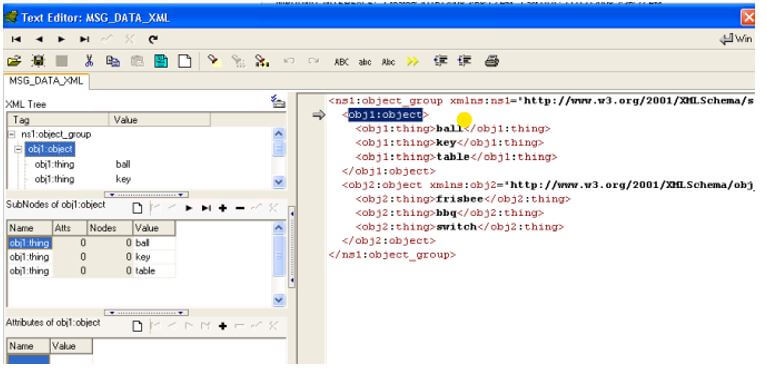767x368 pixels.
Task: Select the ball value cell in SubNodes
Action: click(154, 243)
